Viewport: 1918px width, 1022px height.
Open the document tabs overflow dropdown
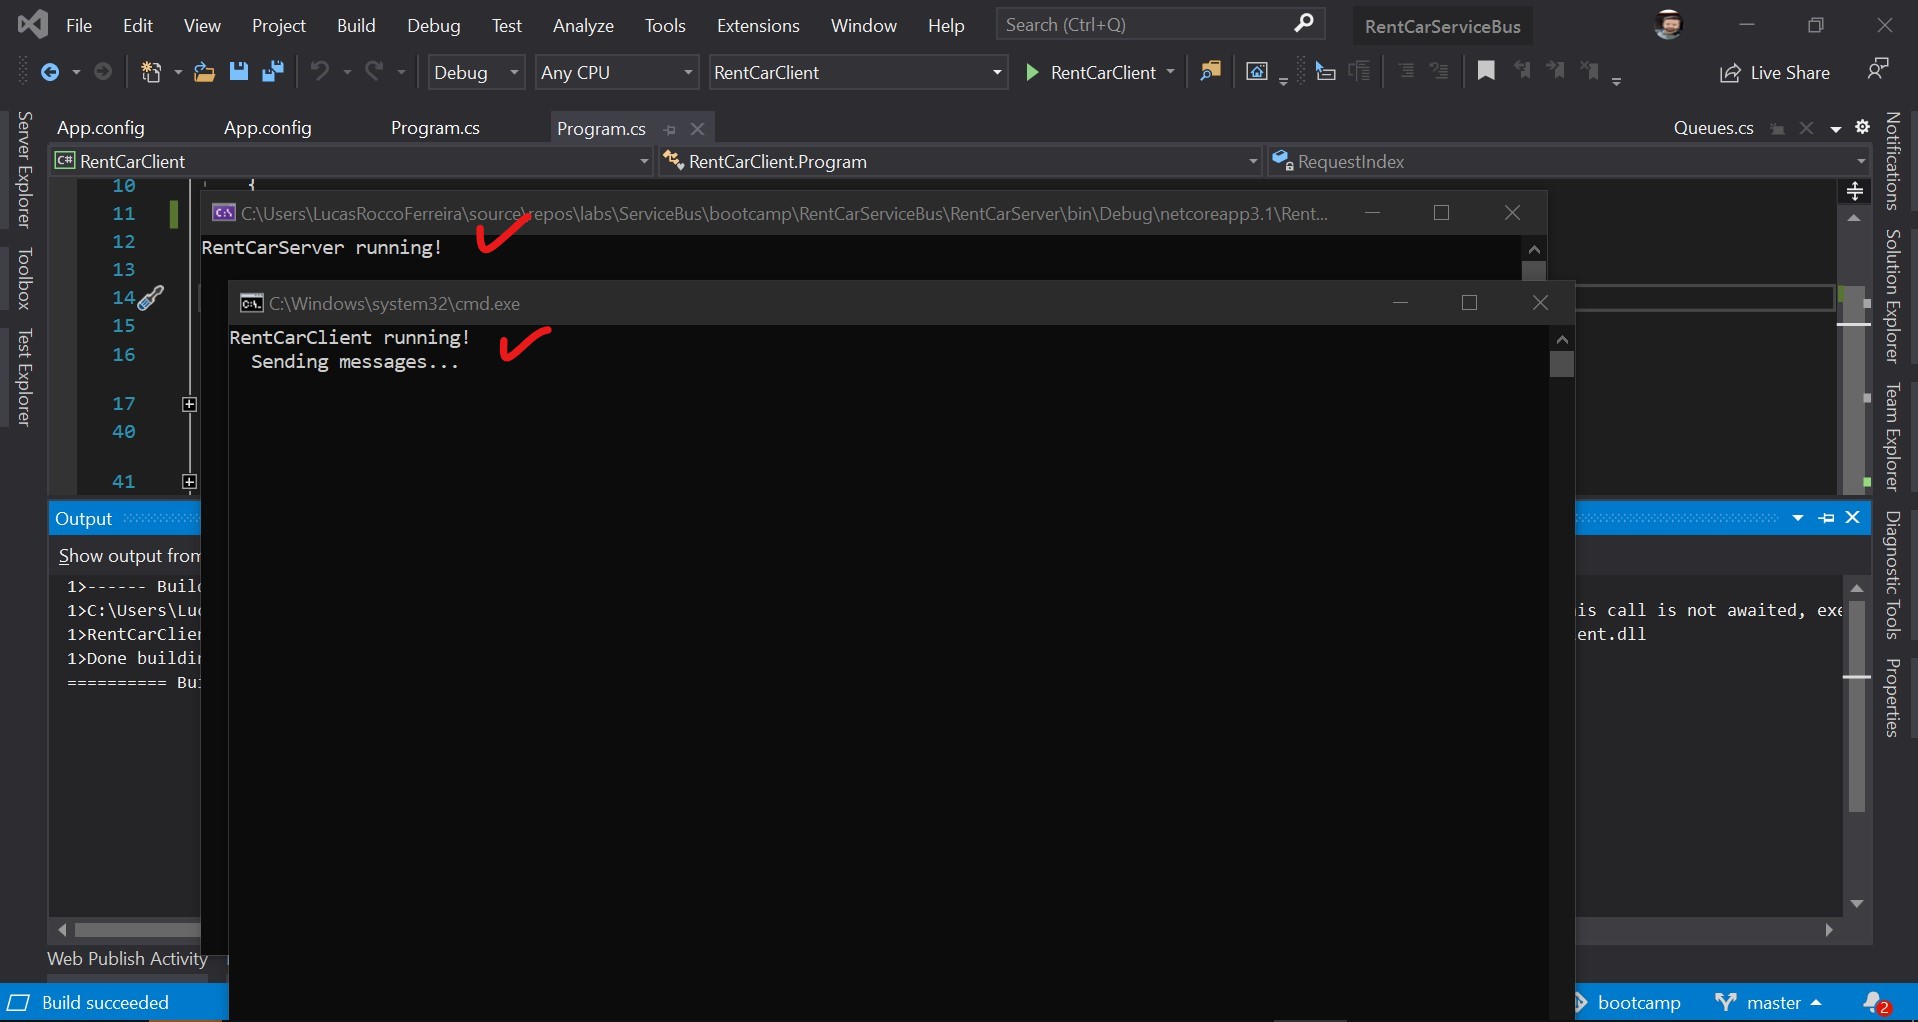1836,129
